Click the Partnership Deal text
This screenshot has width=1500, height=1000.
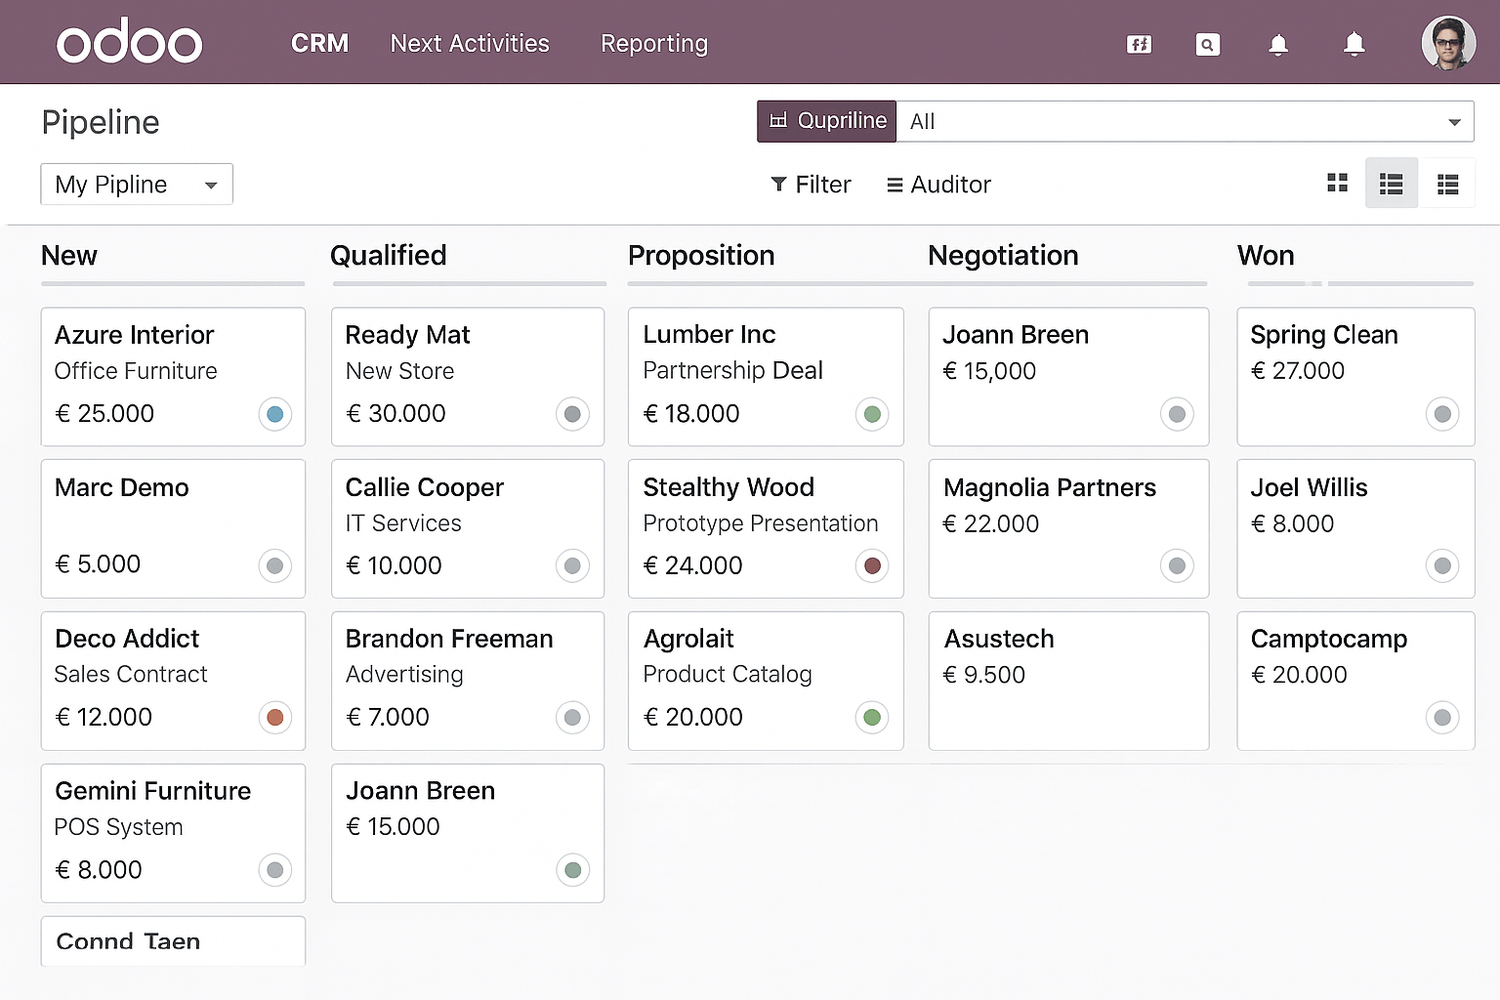[x=733, y=371]
